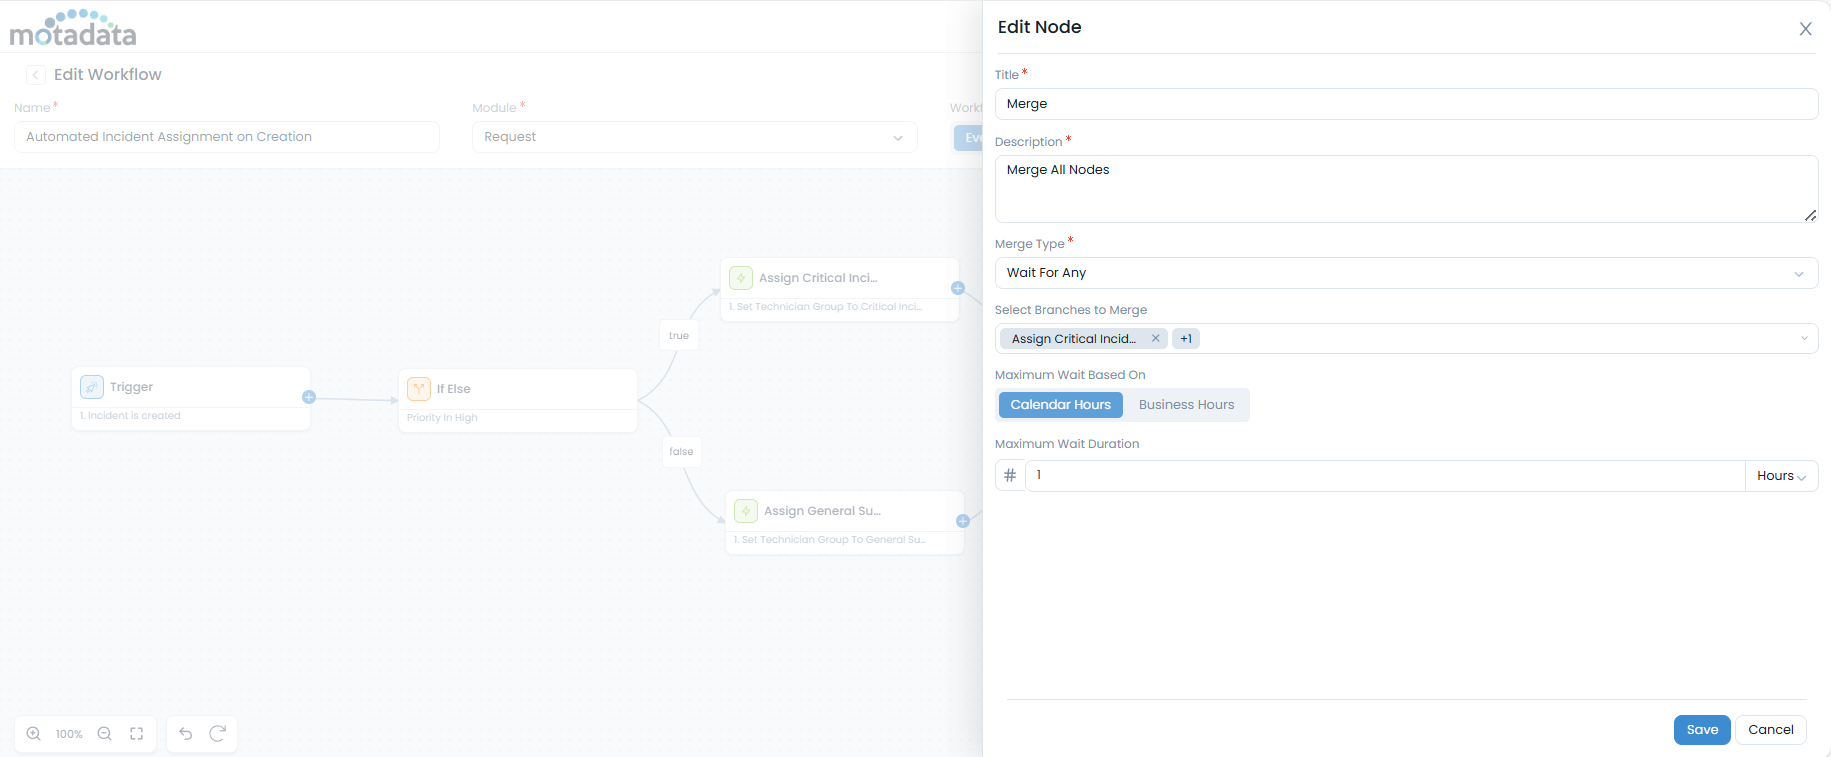
Task: Redo the workflow change
Action: (x=217, y=734)
